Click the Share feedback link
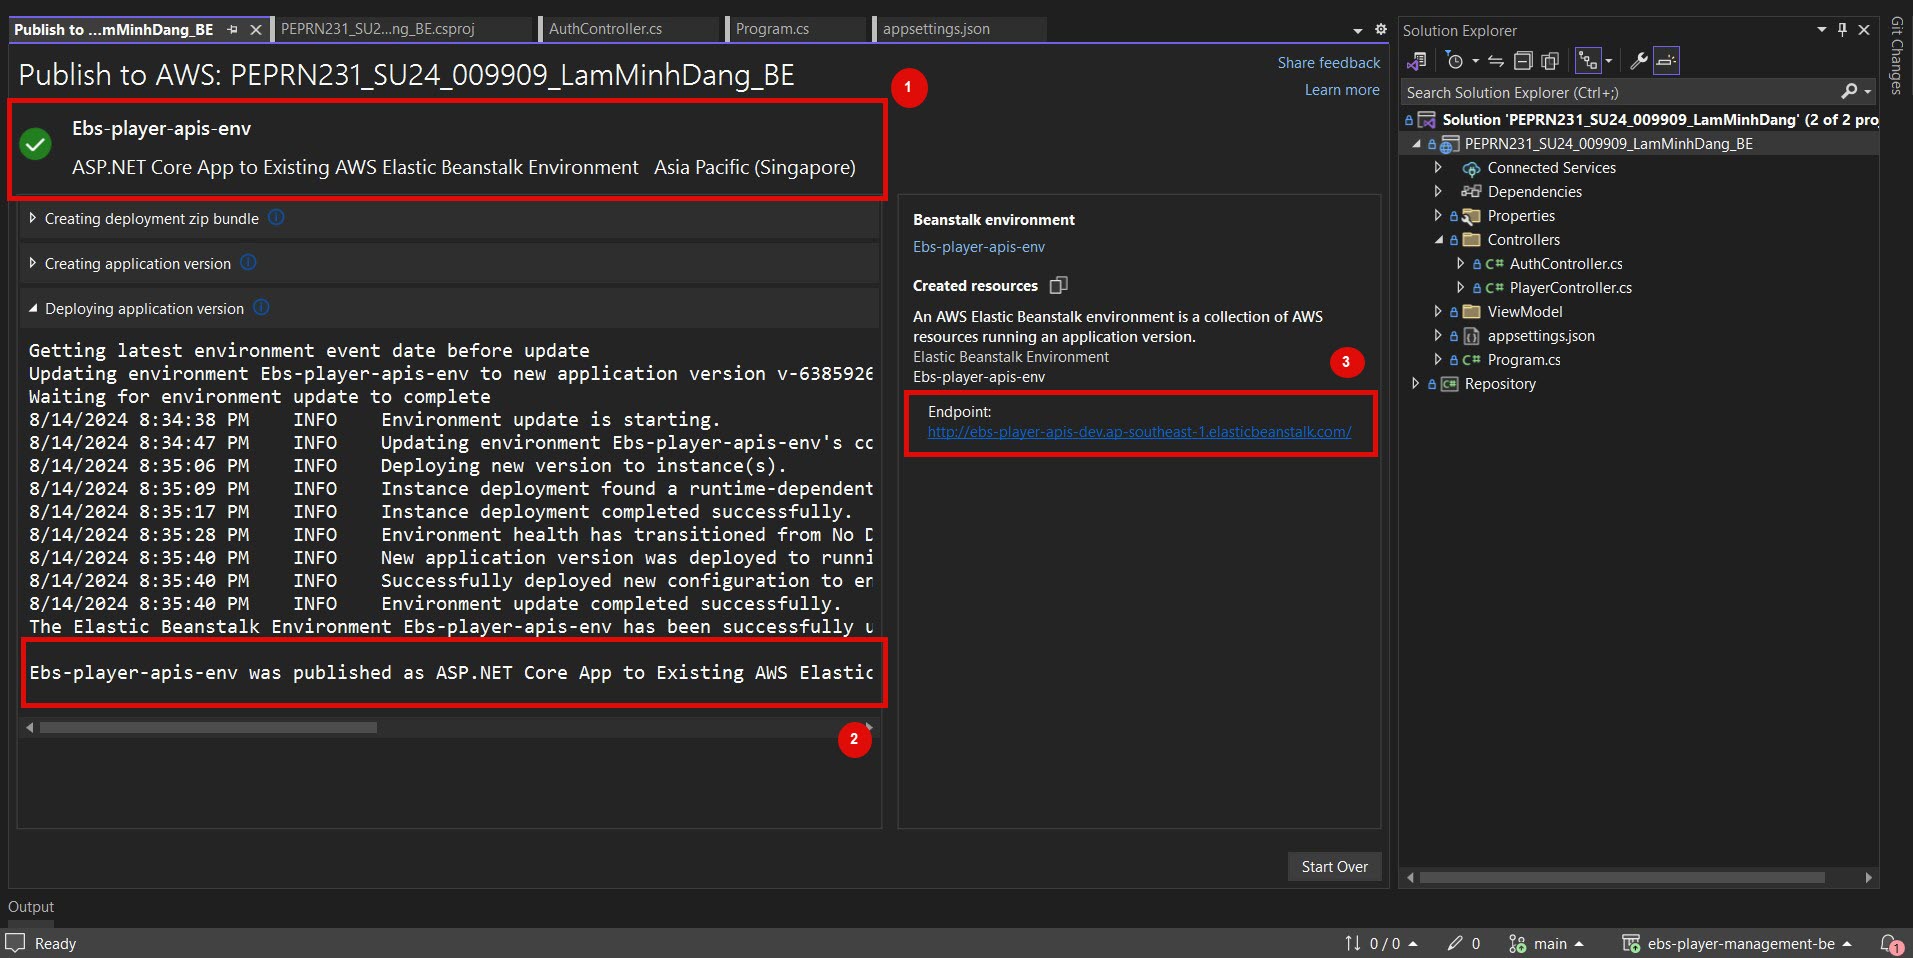Viewport: 1913px width, 958px height. tap(1328, 63)
